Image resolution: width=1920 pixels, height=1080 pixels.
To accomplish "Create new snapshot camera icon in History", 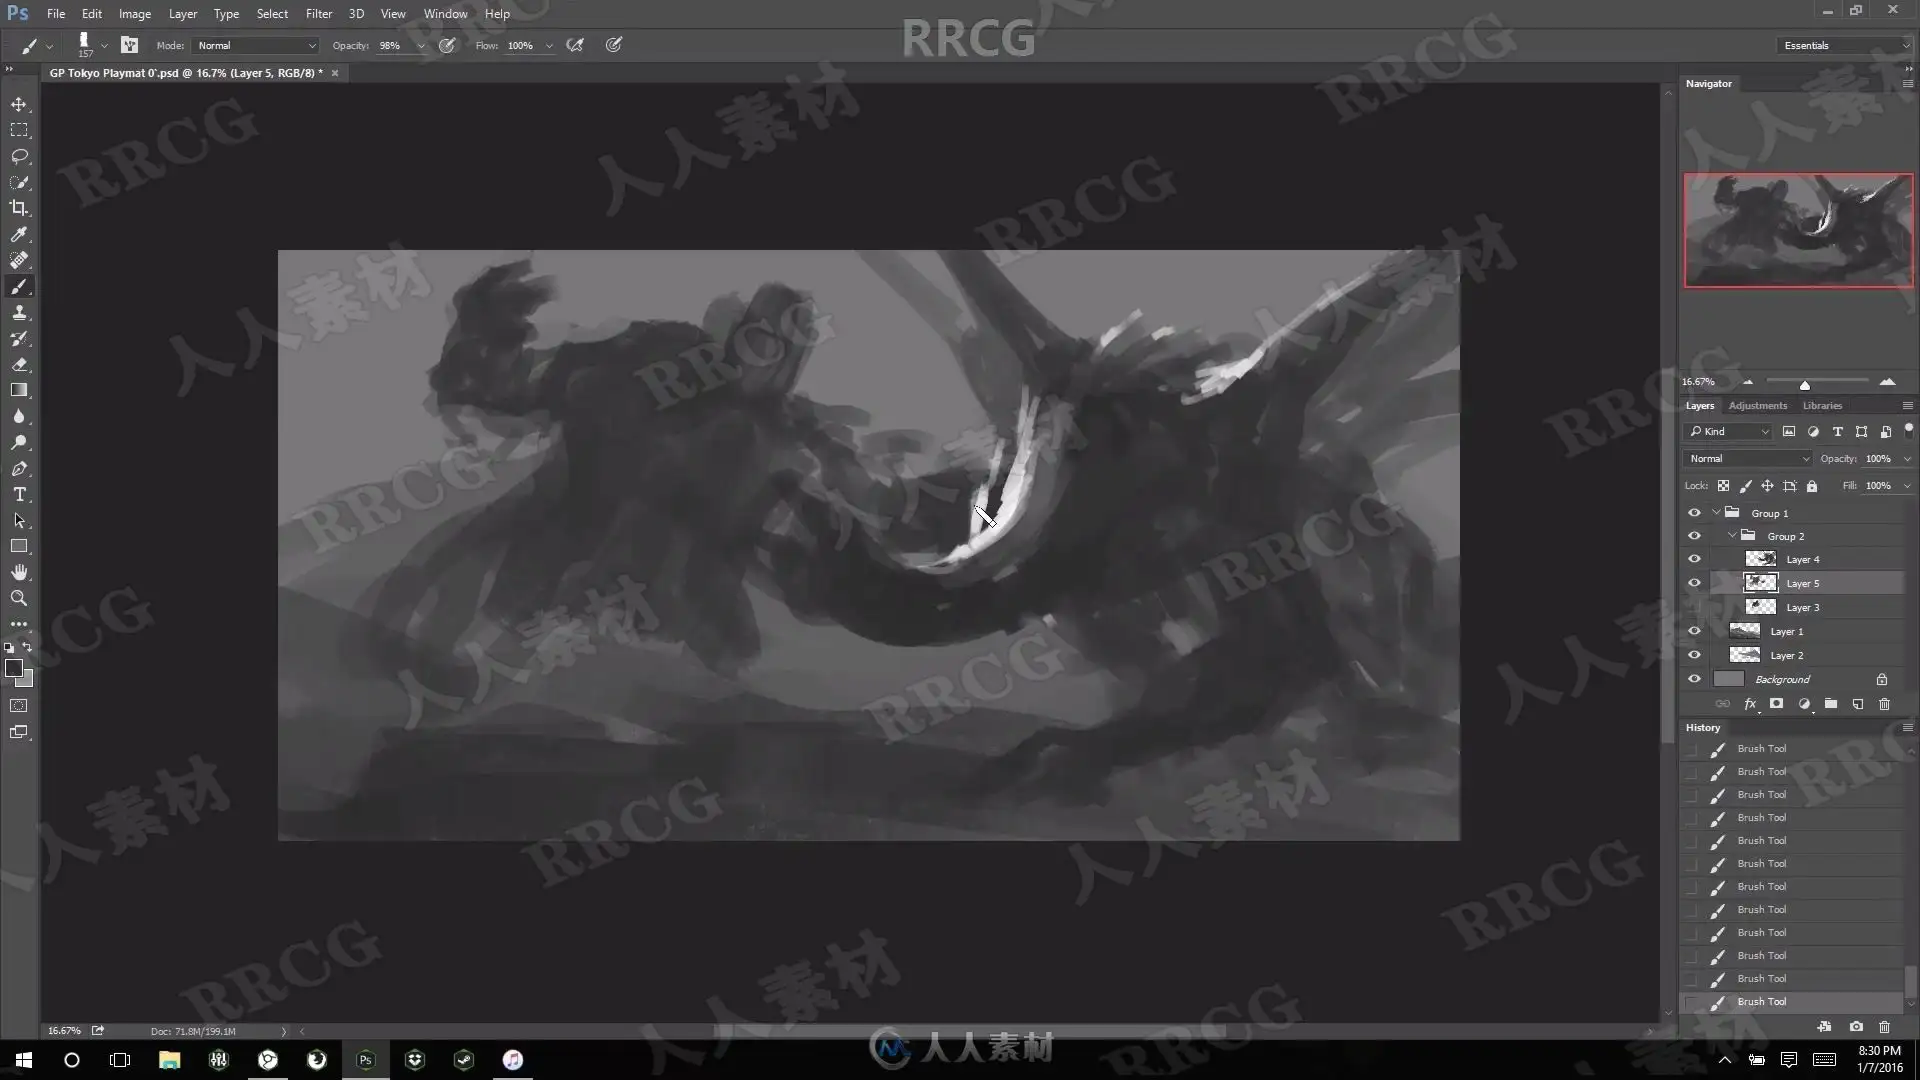I will point(1856,1026).
